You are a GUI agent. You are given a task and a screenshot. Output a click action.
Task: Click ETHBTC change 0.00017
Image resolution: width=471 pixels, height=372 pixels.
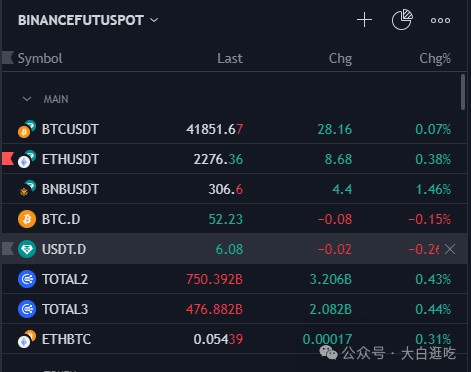(x=327, y=339)
